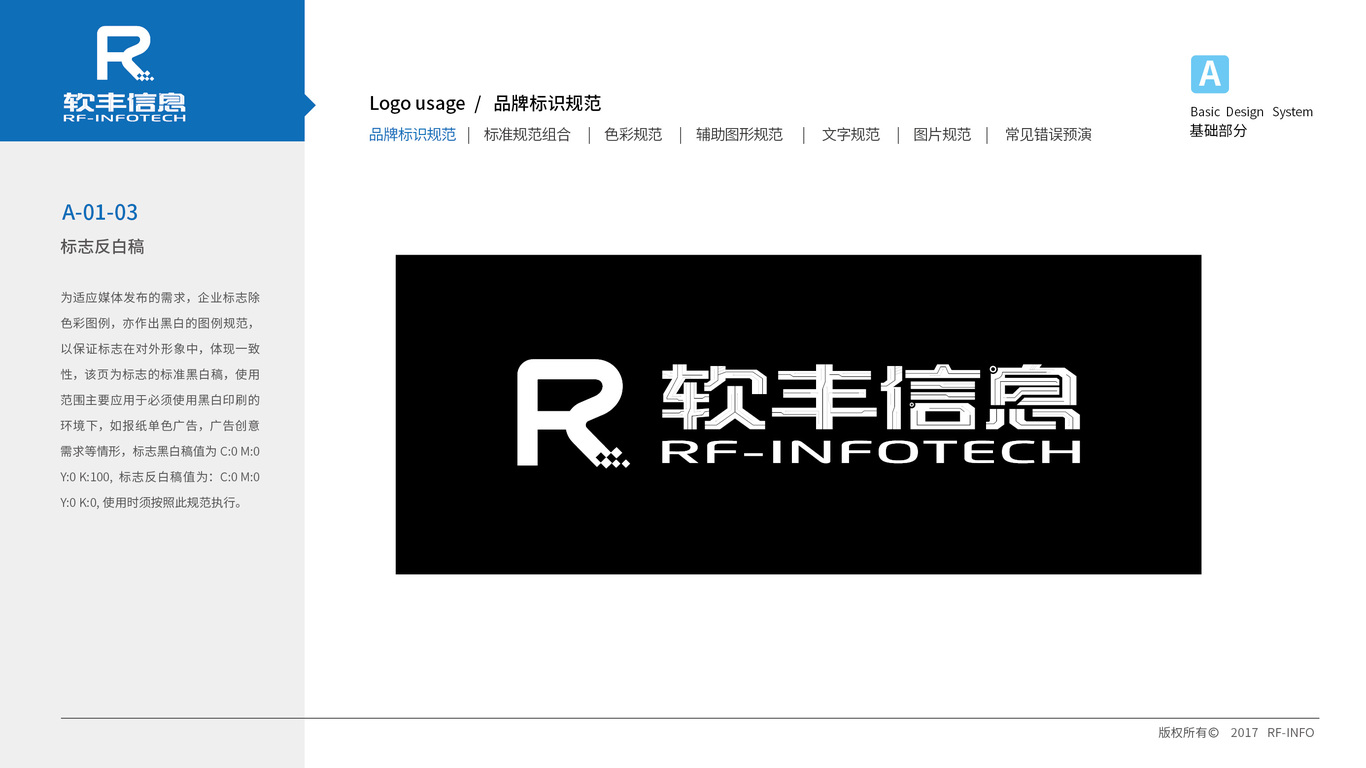Viewport: 1366px width, 768px height.
Task: Click the copyright text 版权所有© 2017 RF-INFO
Action: point(1236,733)
